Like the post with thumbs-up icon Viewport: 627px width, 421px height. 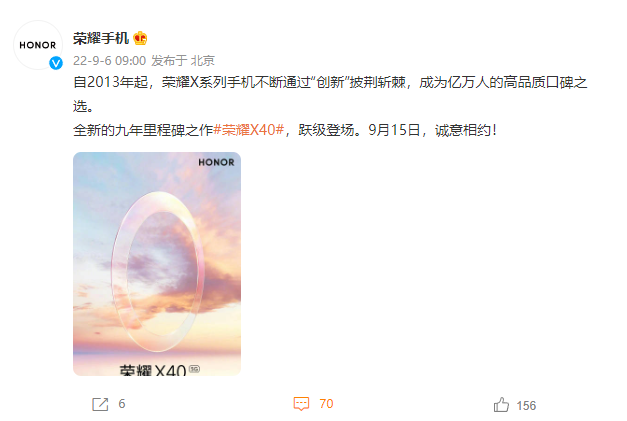[x=501, y=405]
